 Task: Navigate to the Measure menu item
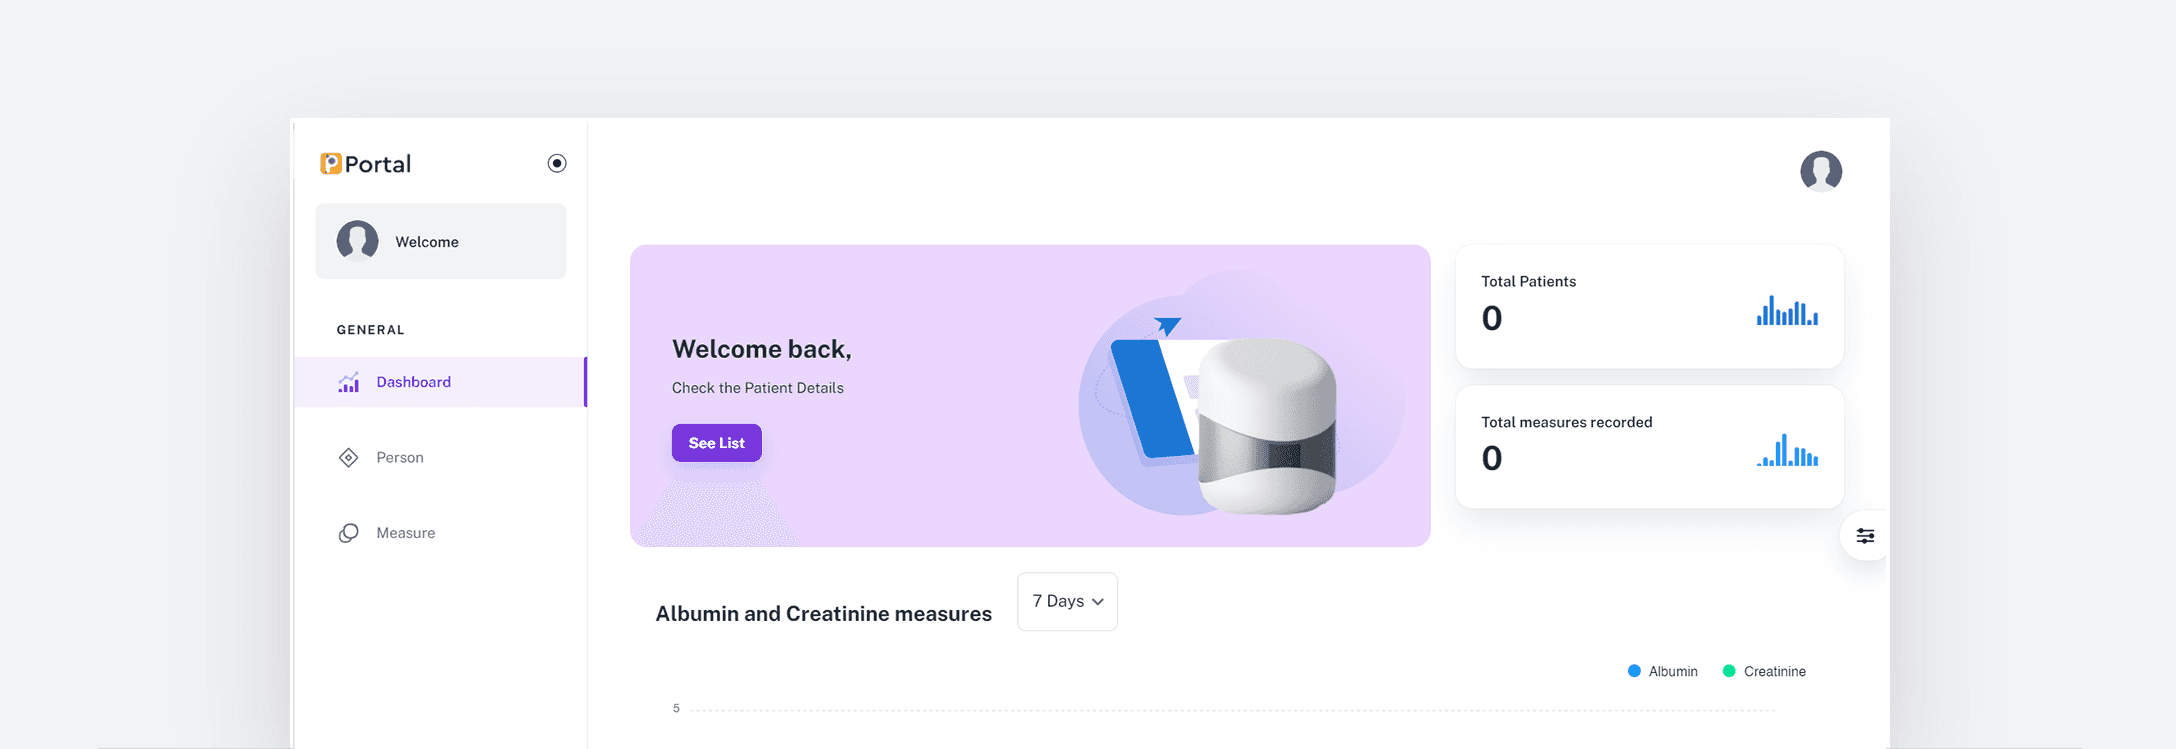[405, 533]
